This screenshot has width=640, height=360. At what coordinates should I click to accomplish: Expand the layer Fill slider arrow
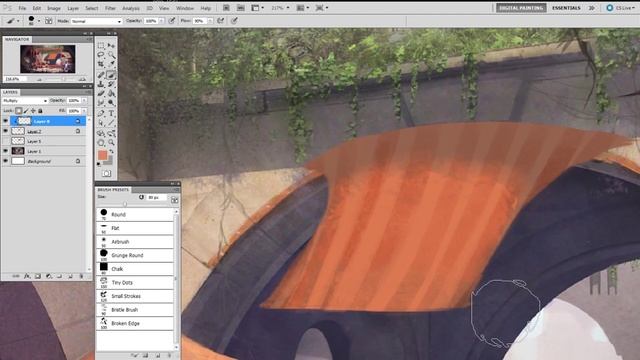84,111
